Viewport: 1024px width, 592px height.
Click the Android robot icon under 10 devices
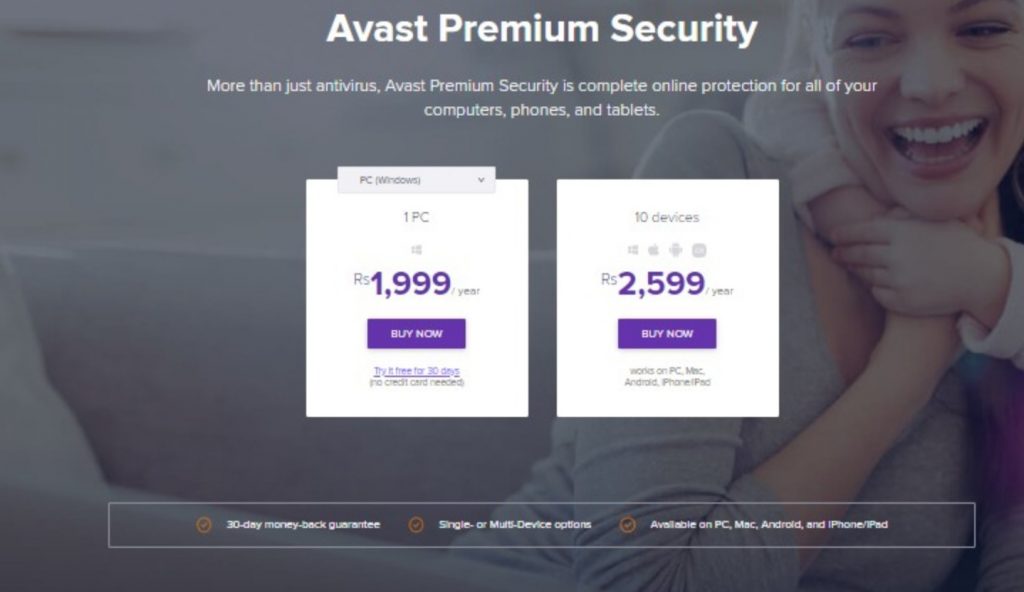tap(676, 249)
